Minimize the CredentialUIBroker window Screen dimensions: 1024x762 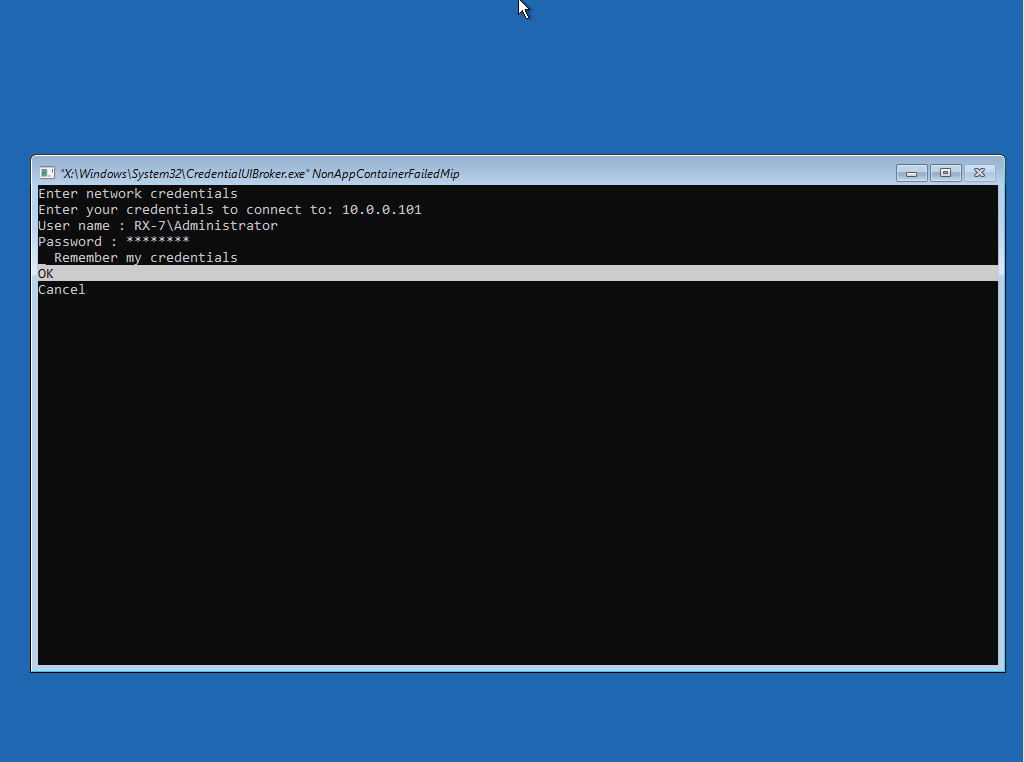(912, 173)
